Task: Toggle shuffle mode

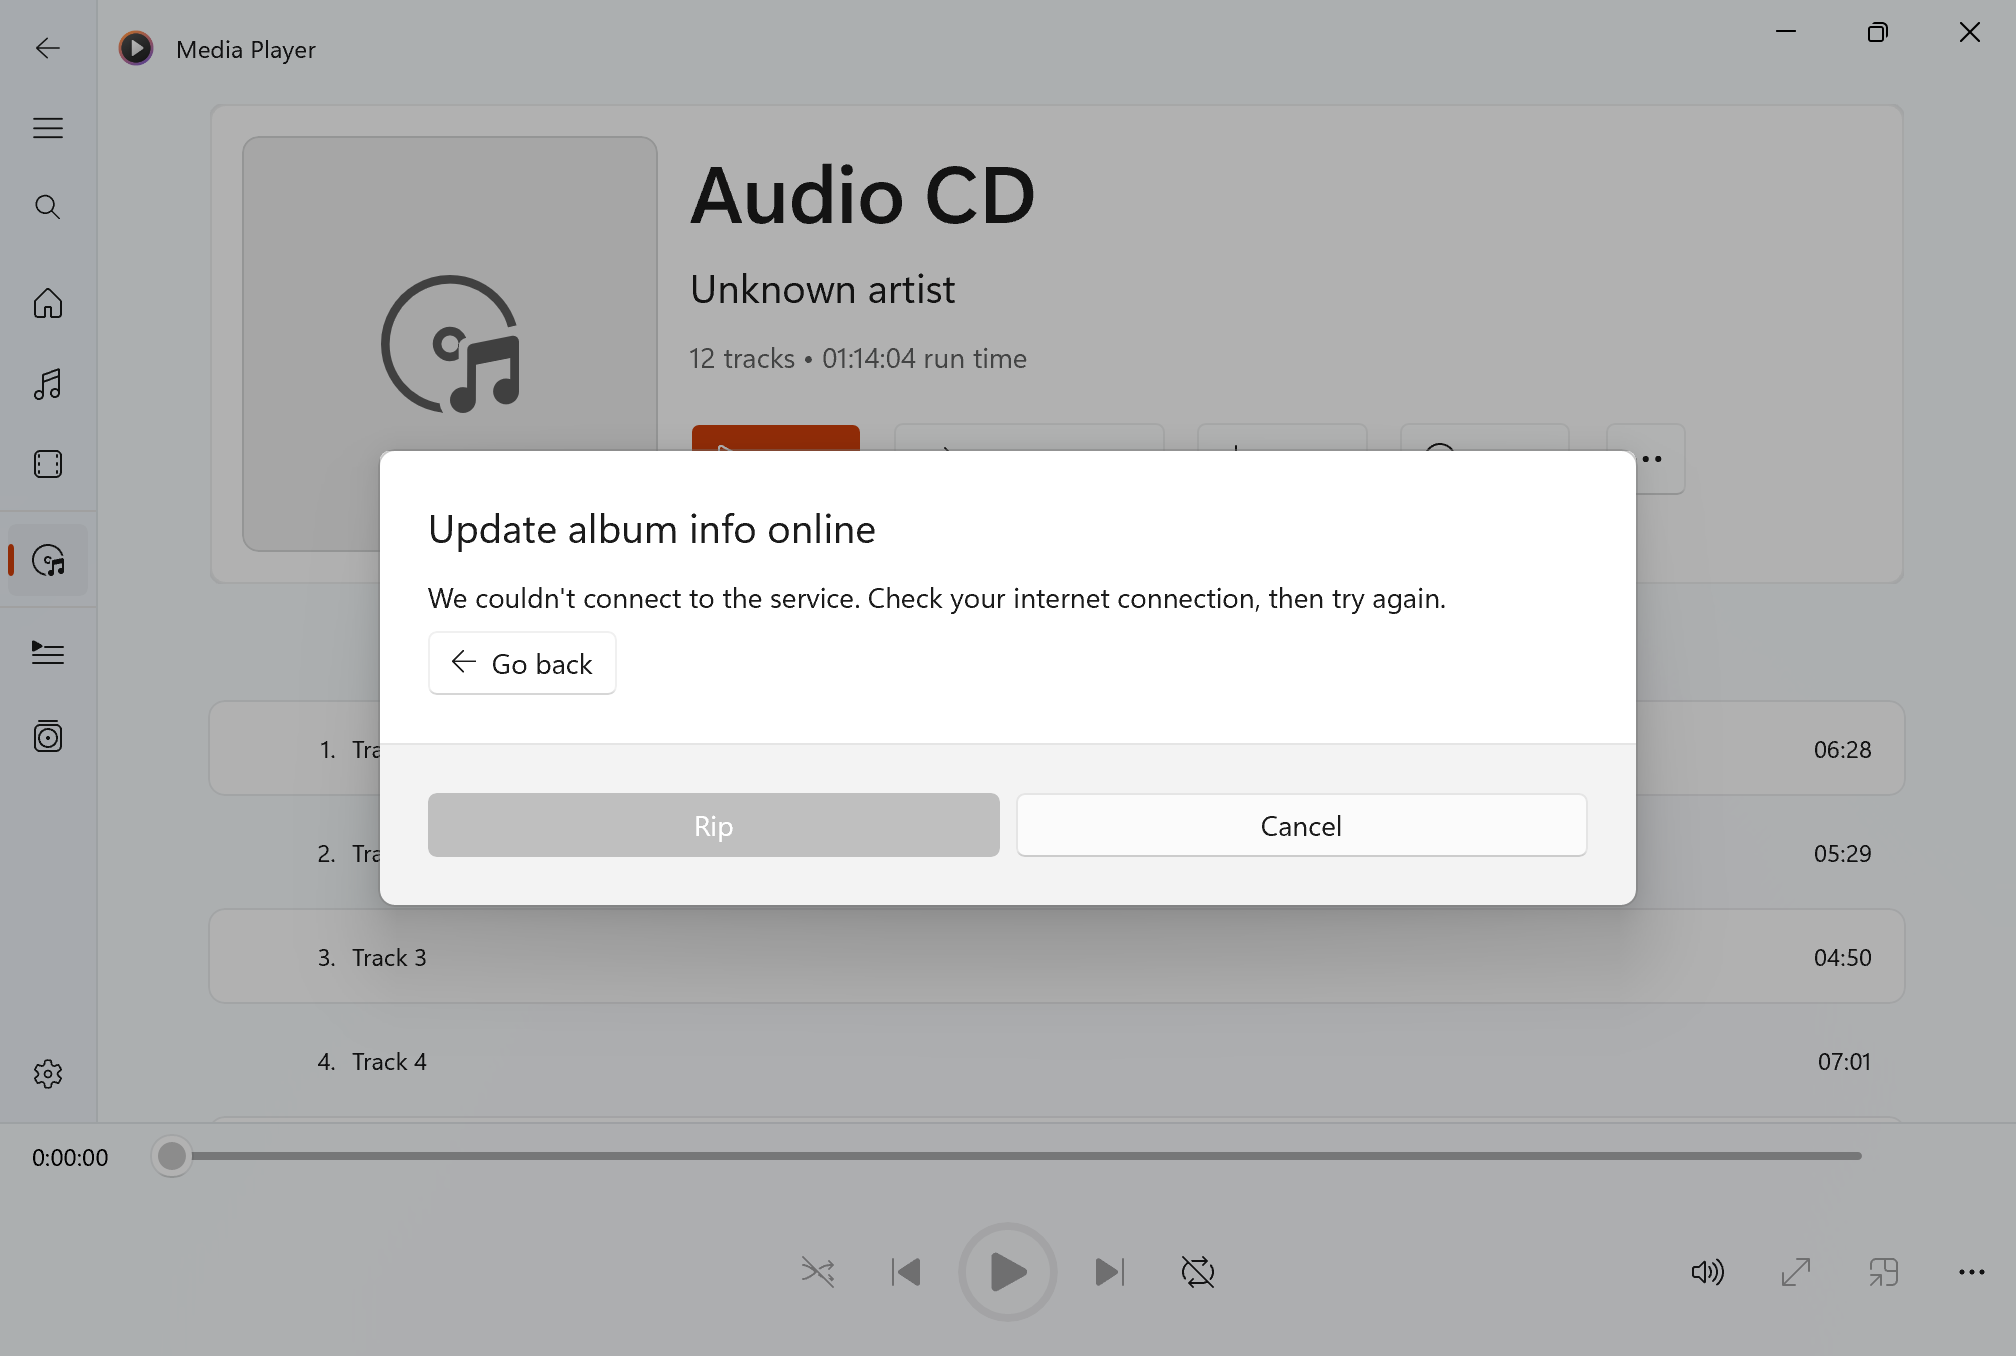Action: [818, 1272]
